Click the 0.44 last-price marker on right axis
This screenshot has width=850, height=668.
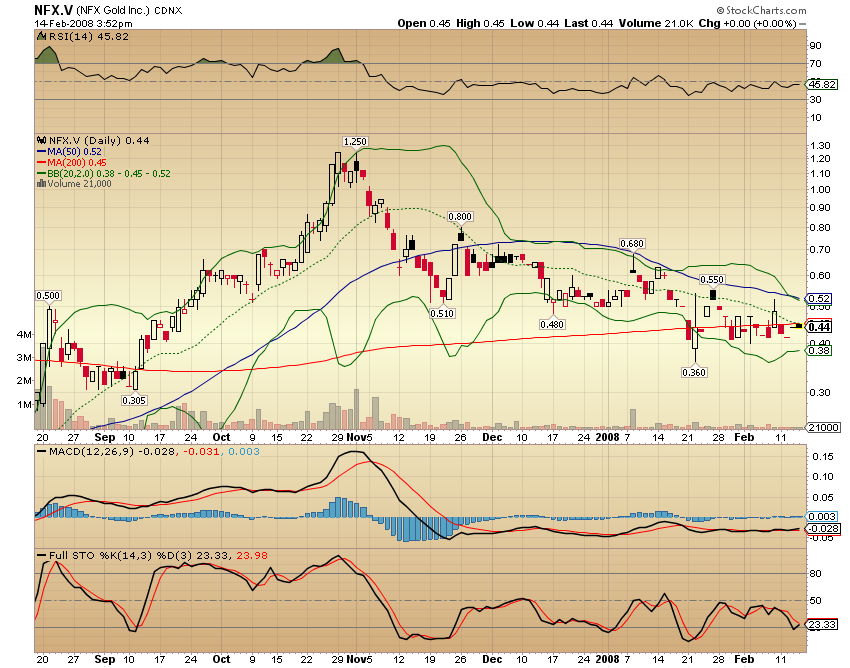(817, 326)
